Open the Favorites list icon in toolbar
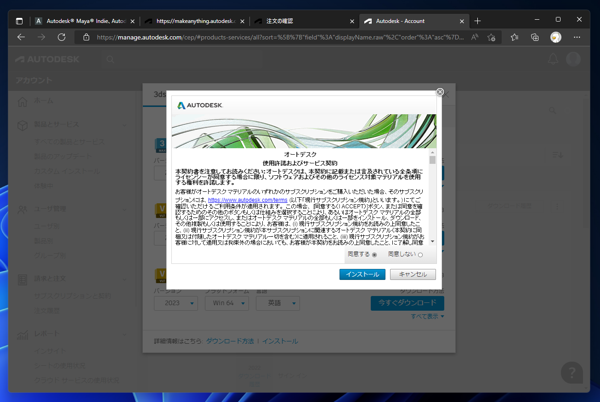The image size is (600, 402). point(514,37)
